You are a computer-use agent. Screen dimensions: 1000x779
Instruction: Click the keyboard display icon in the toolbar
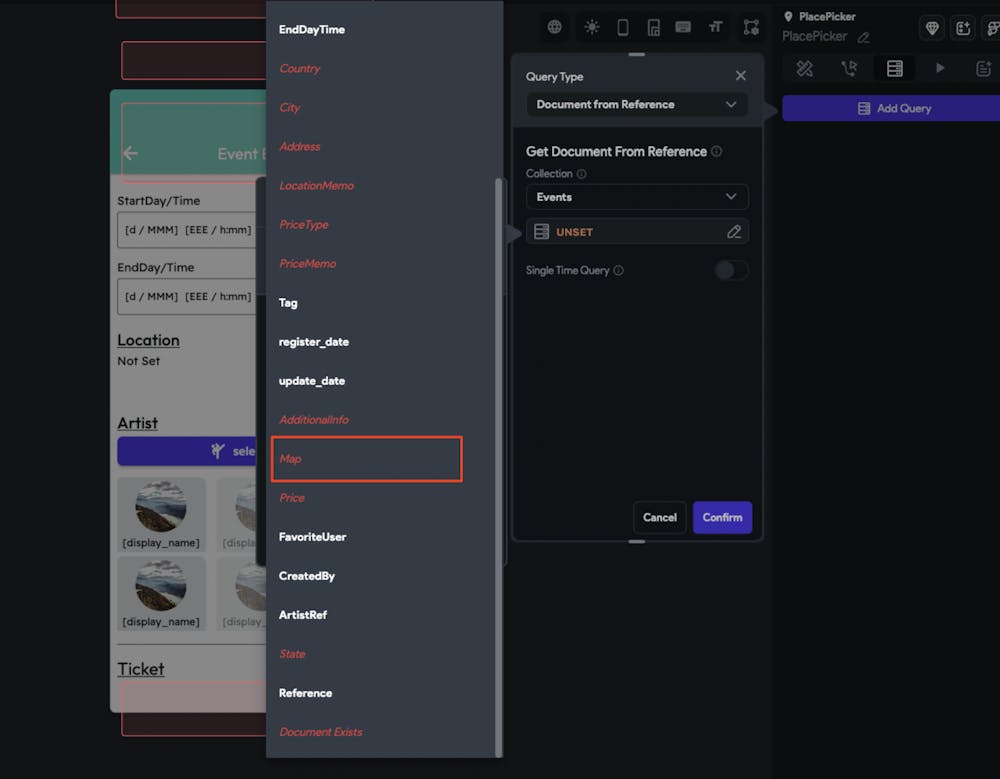click(683, 27)
